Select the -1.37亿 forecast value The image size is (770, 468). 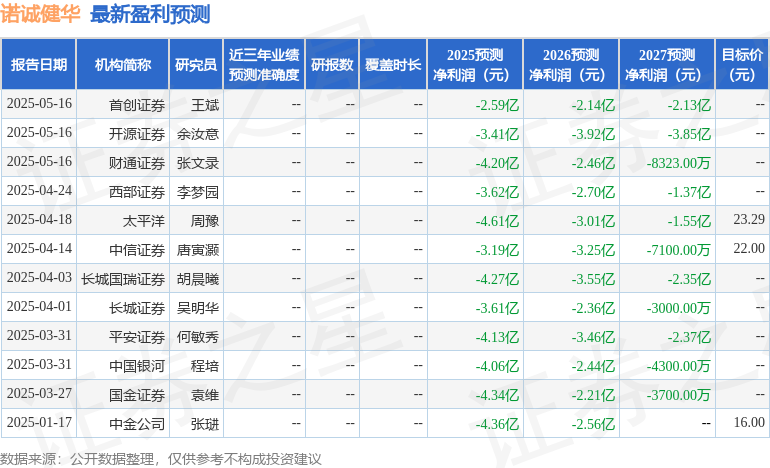[689, 192]
